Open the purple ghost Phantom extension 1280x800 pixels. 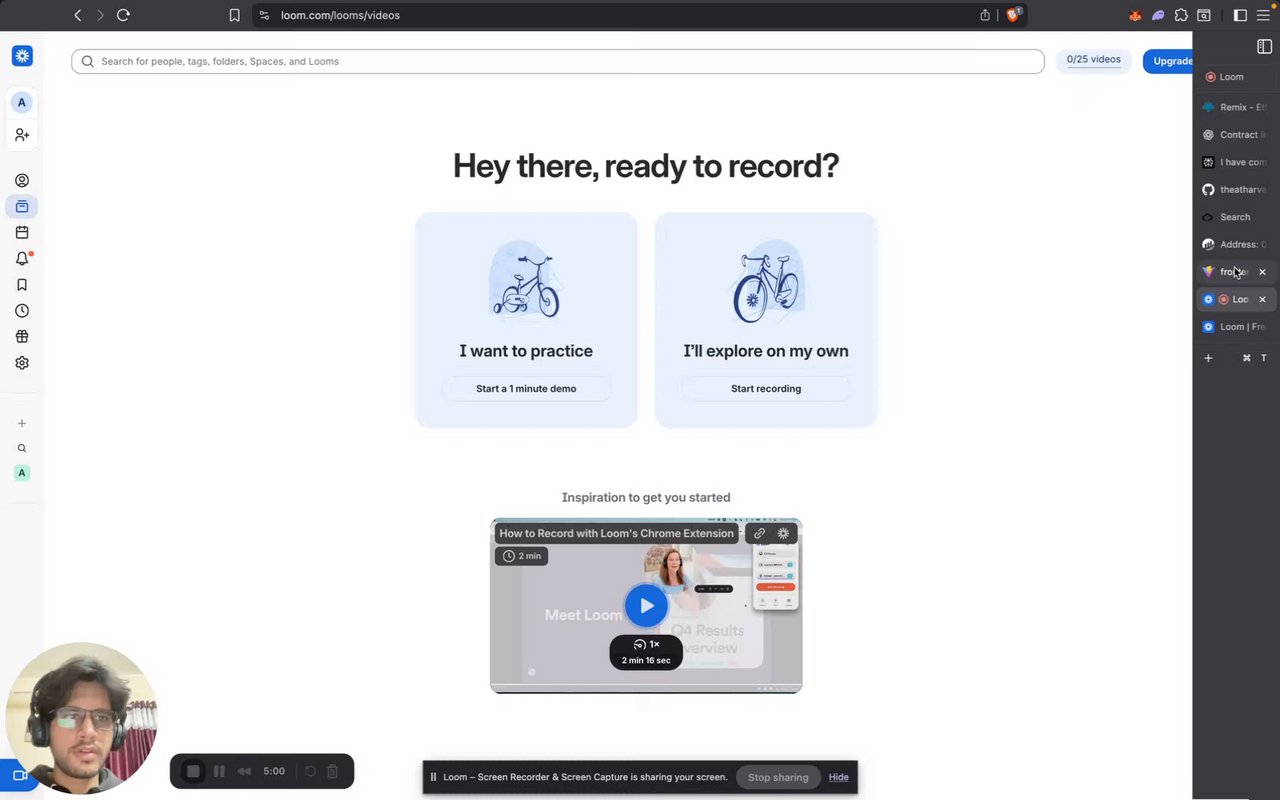coord(1158,15)
